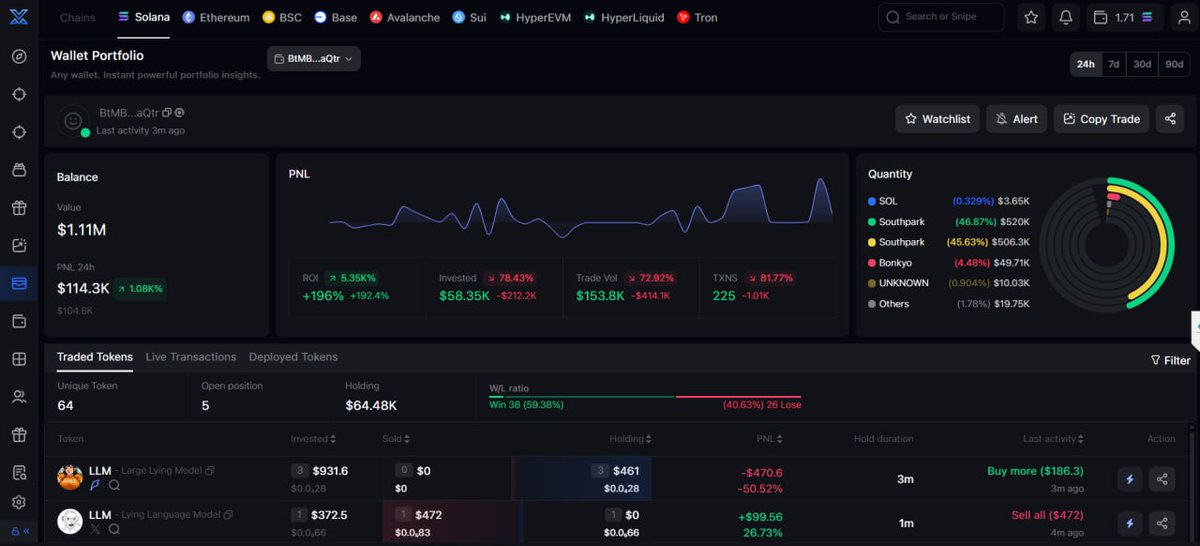
Task: Click the quick-buy lightning icon for Lying Language Model
Action: tap(1130, 523)
